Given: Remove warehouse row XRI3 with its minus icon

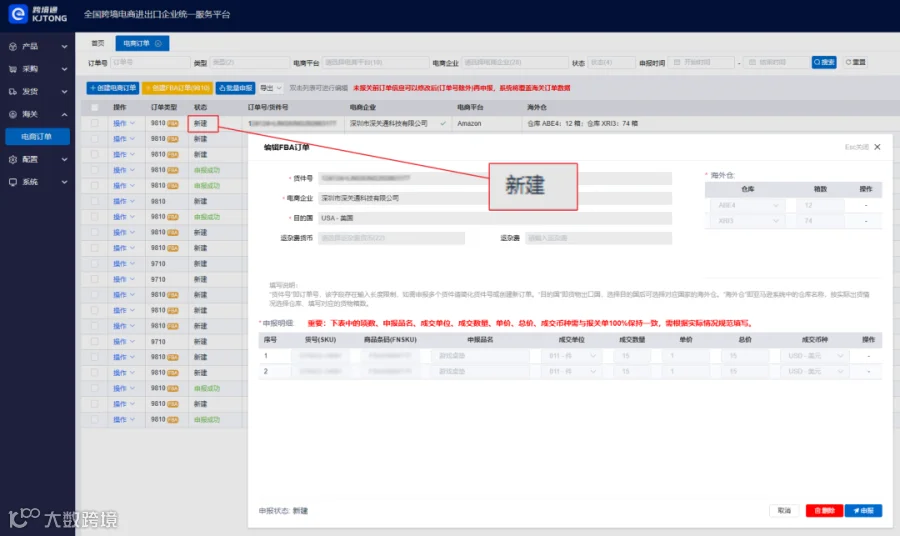Looking at the screenshot, I should [866, 221].
